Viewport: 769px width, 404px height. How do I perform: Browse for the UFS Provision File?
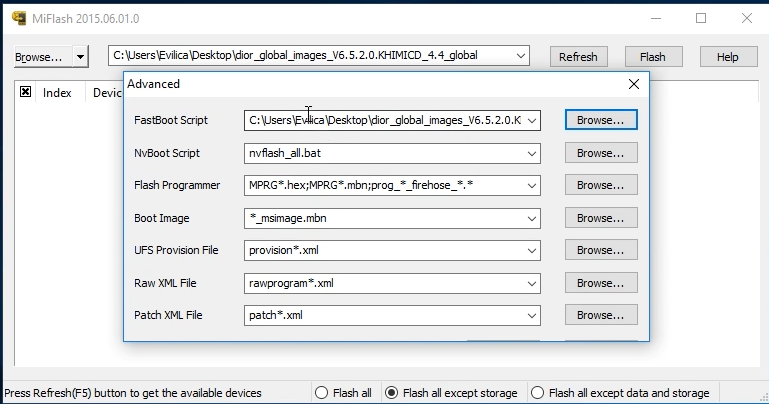pos(601,250)
